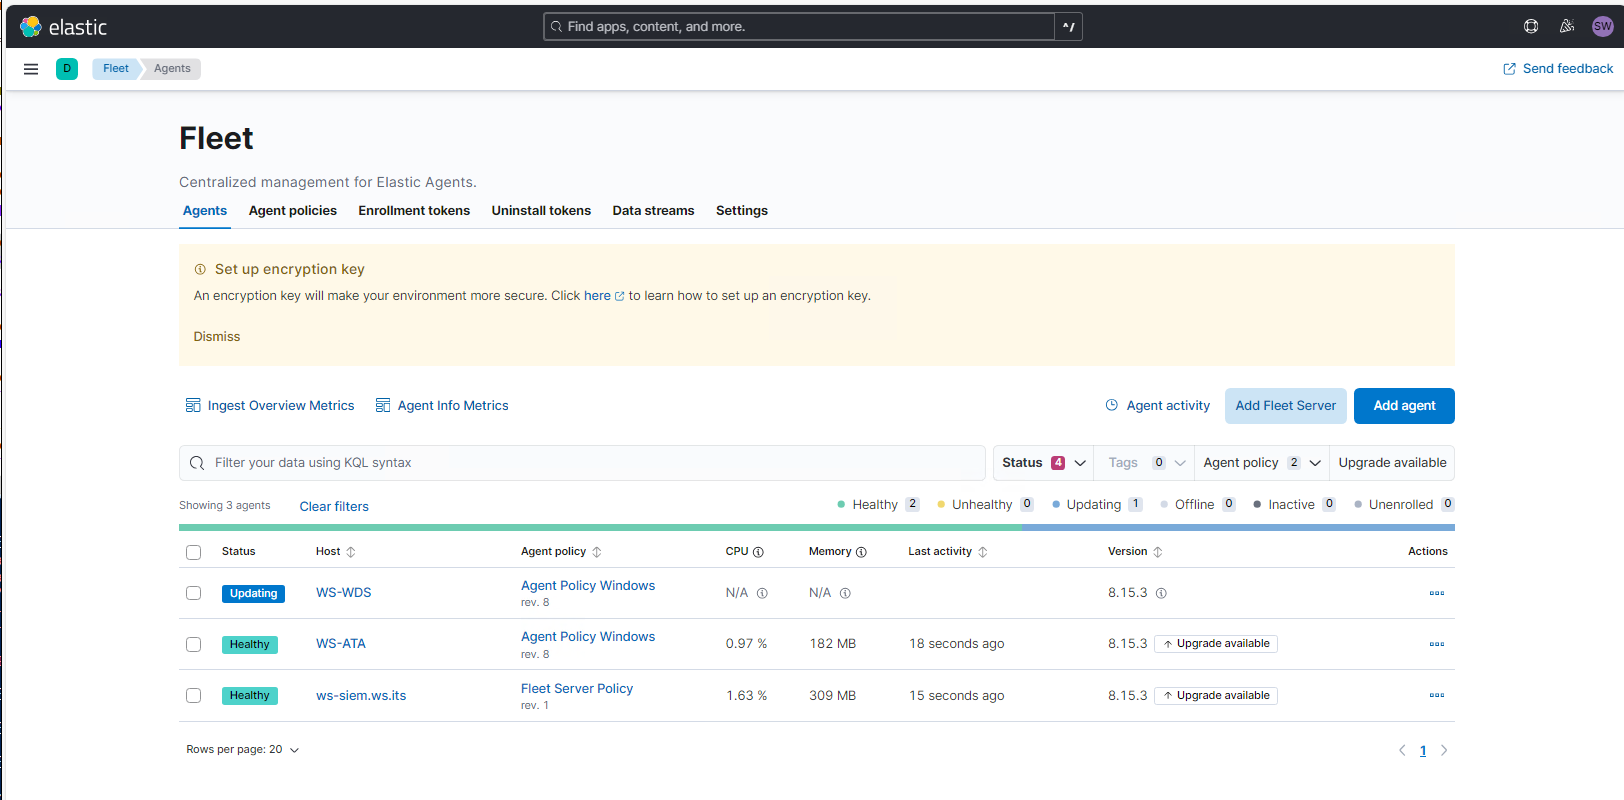The width and height of the screenshot is (1624, 800).
Task: Click the info icon beside WS-WDS version
Action: click(1161, 593)
